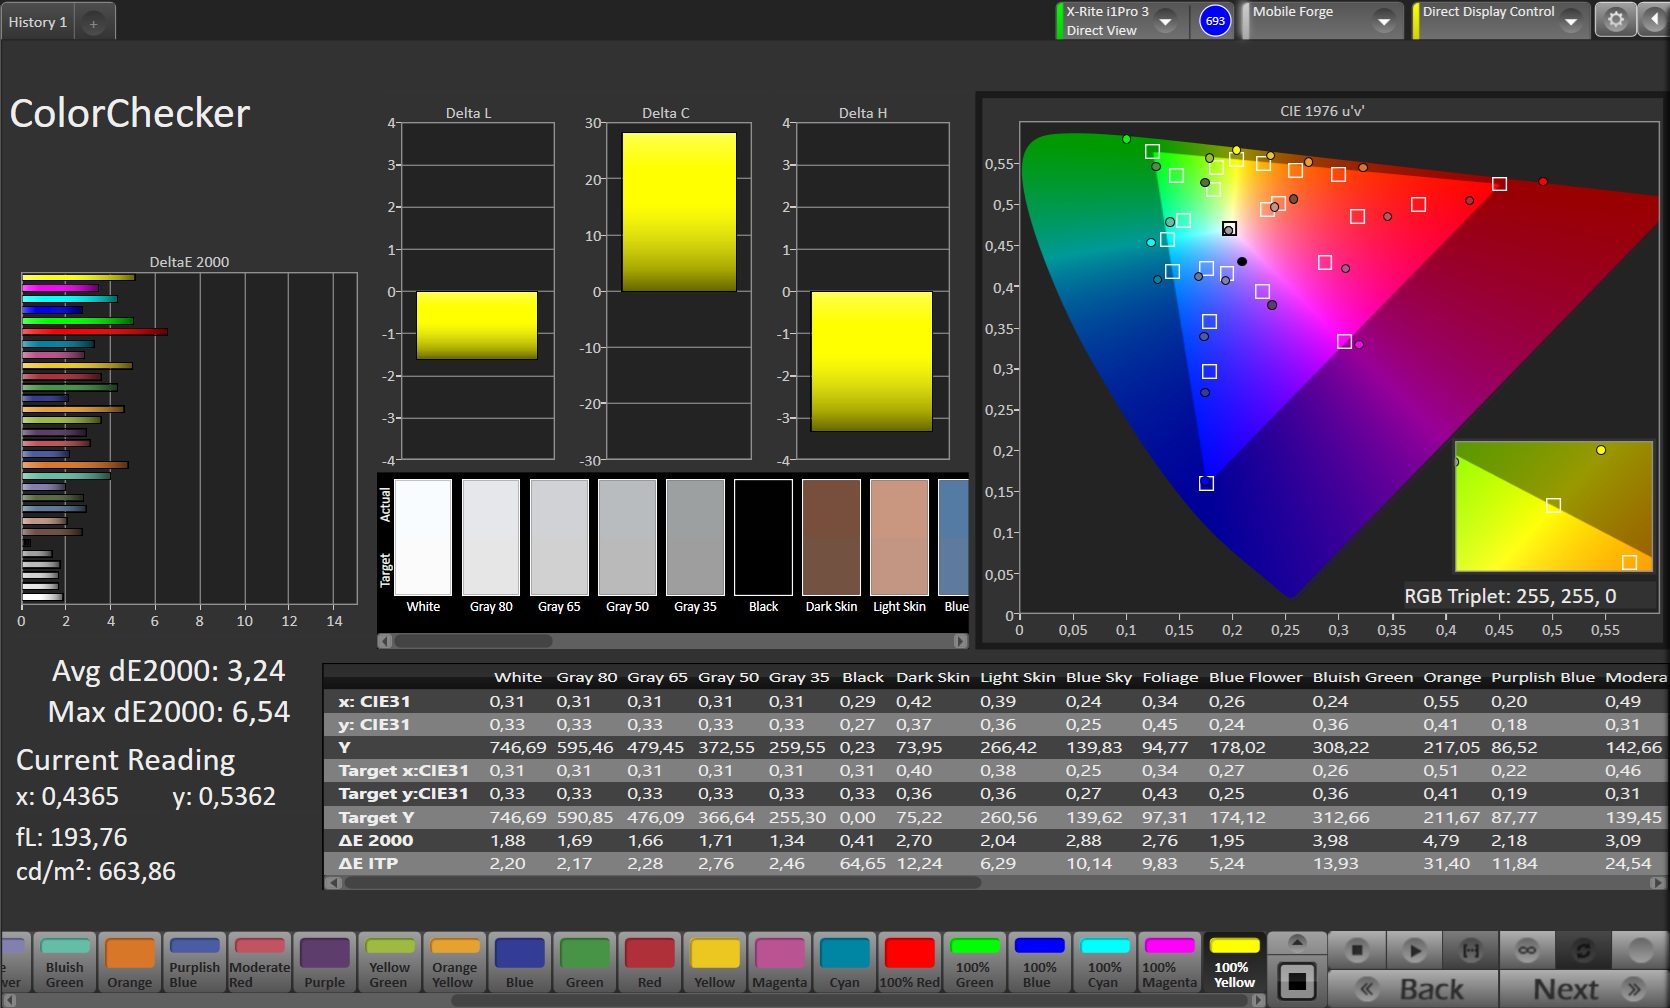Click the circular arrows refresh icon
The image size is (1670, 1008).
1583,949
